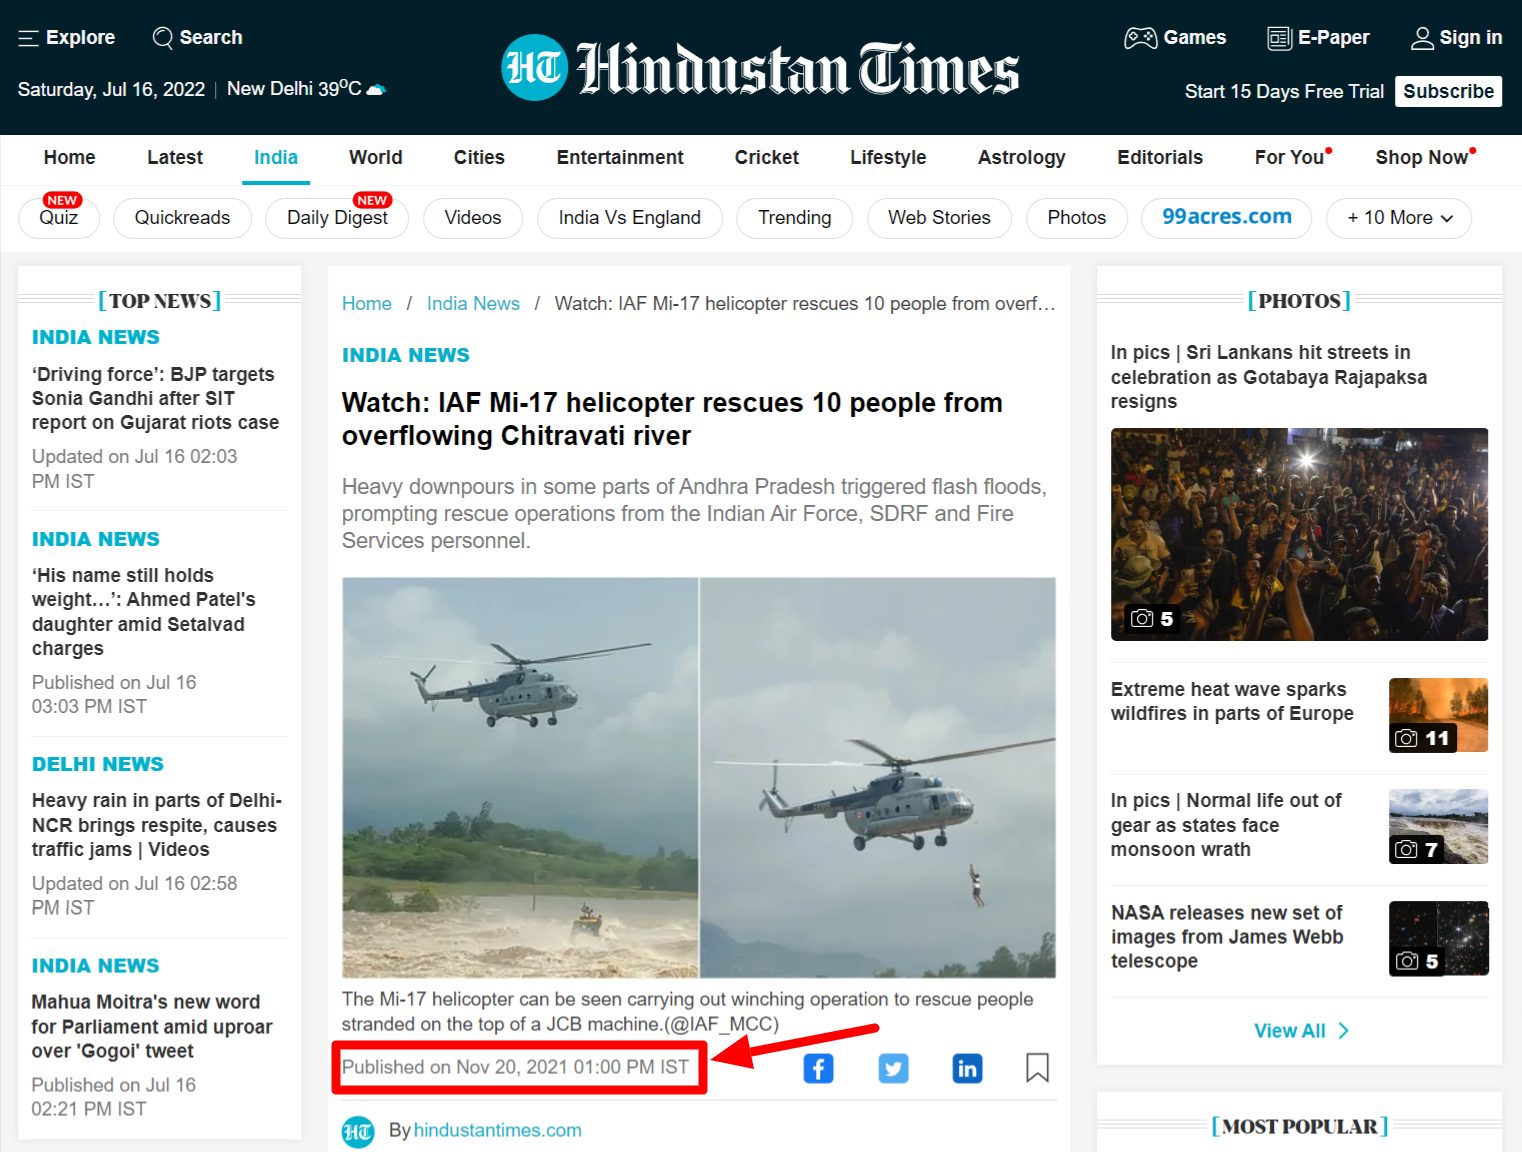Screen dimensions: 1522x1152
Task: Select the India tab
Action: [276, 157]
